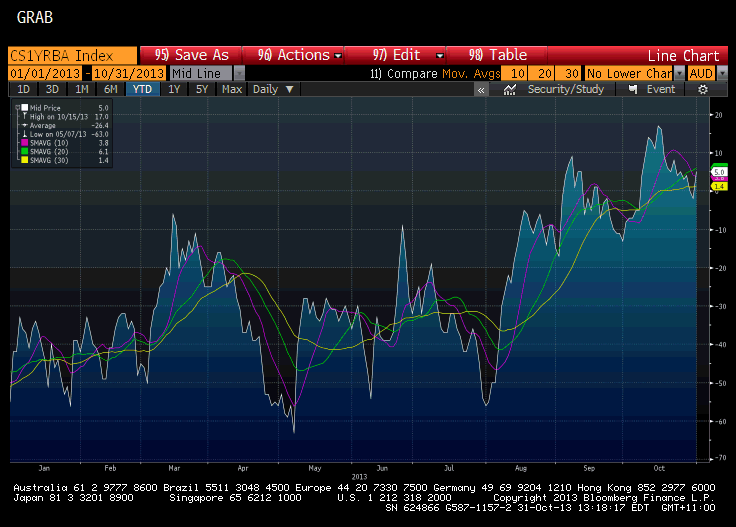Open the chart settings gear icon

703,89
